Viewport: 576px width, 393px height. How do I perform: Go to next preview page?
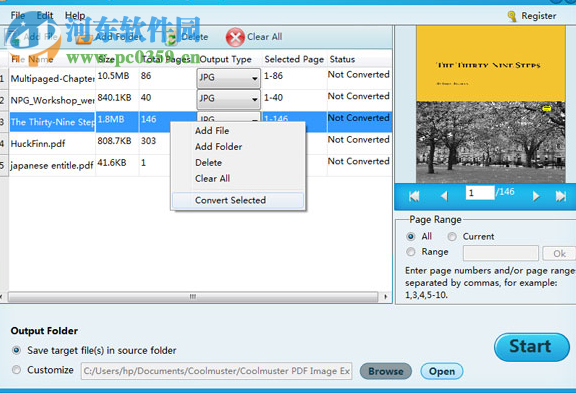pos(536,196)
